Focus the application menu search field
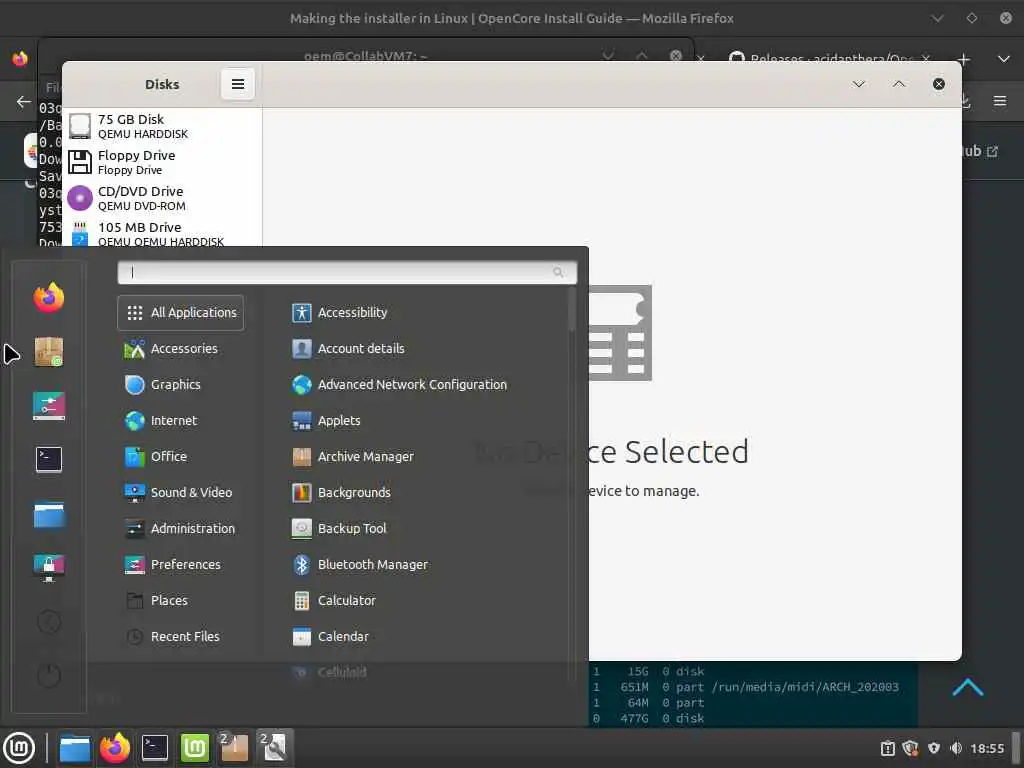 (347, 272)
